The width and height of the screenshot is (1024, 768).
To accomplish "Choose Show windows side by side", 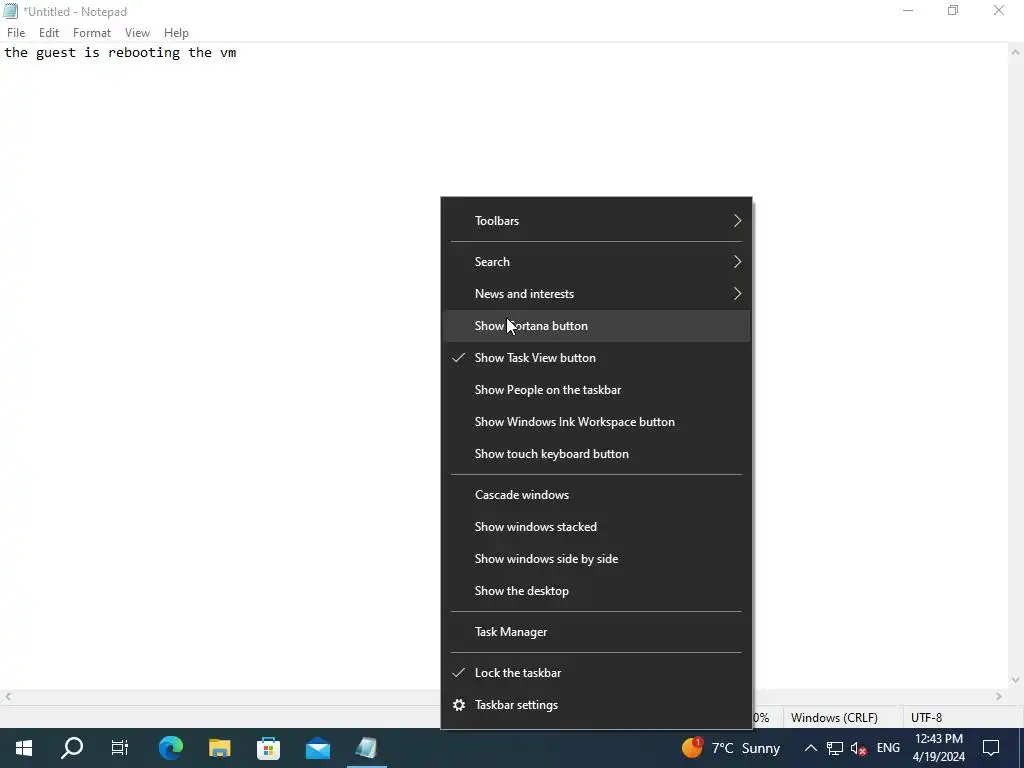I will [x=596, y=559].
